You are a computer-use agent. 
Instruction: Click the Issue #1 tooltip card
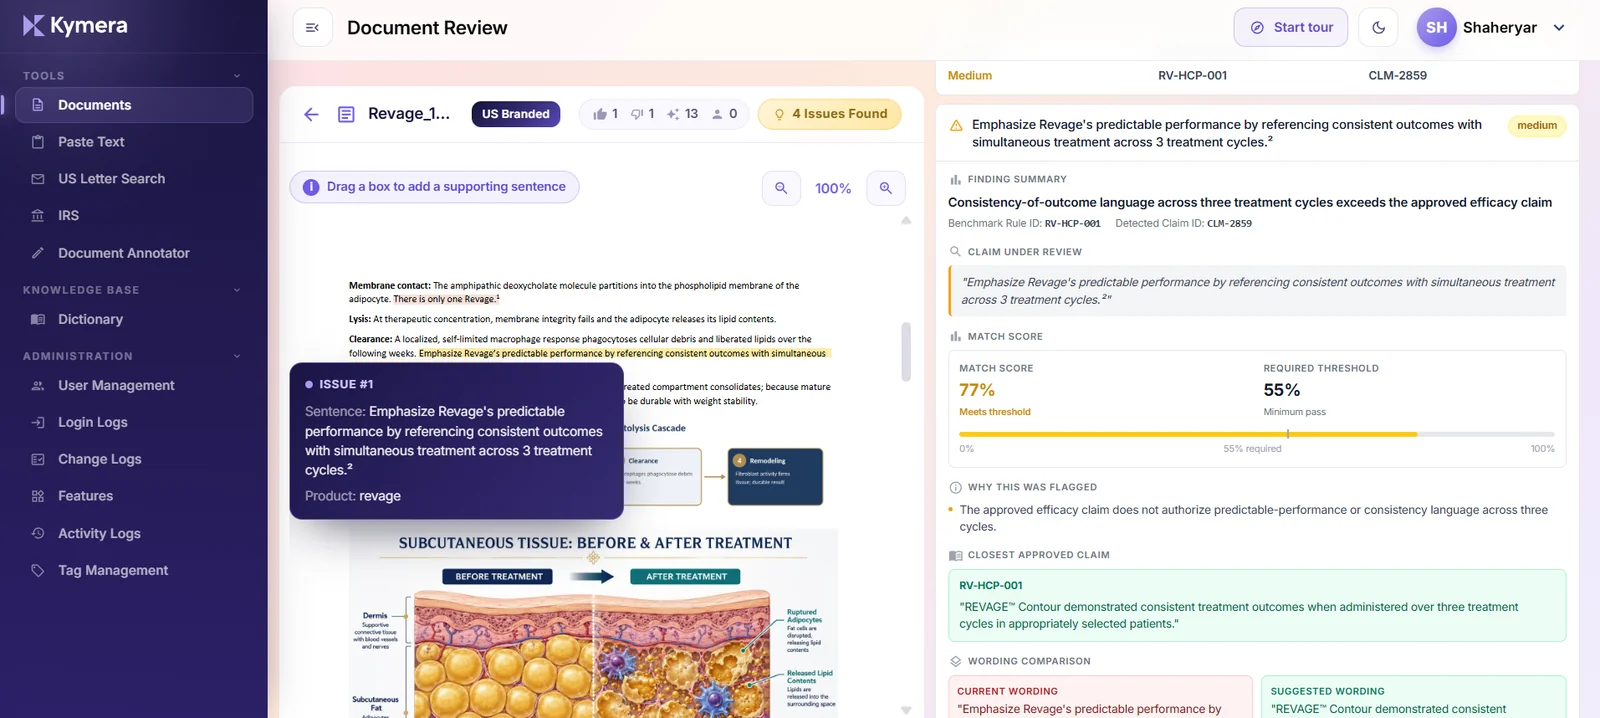click(456, 440)
